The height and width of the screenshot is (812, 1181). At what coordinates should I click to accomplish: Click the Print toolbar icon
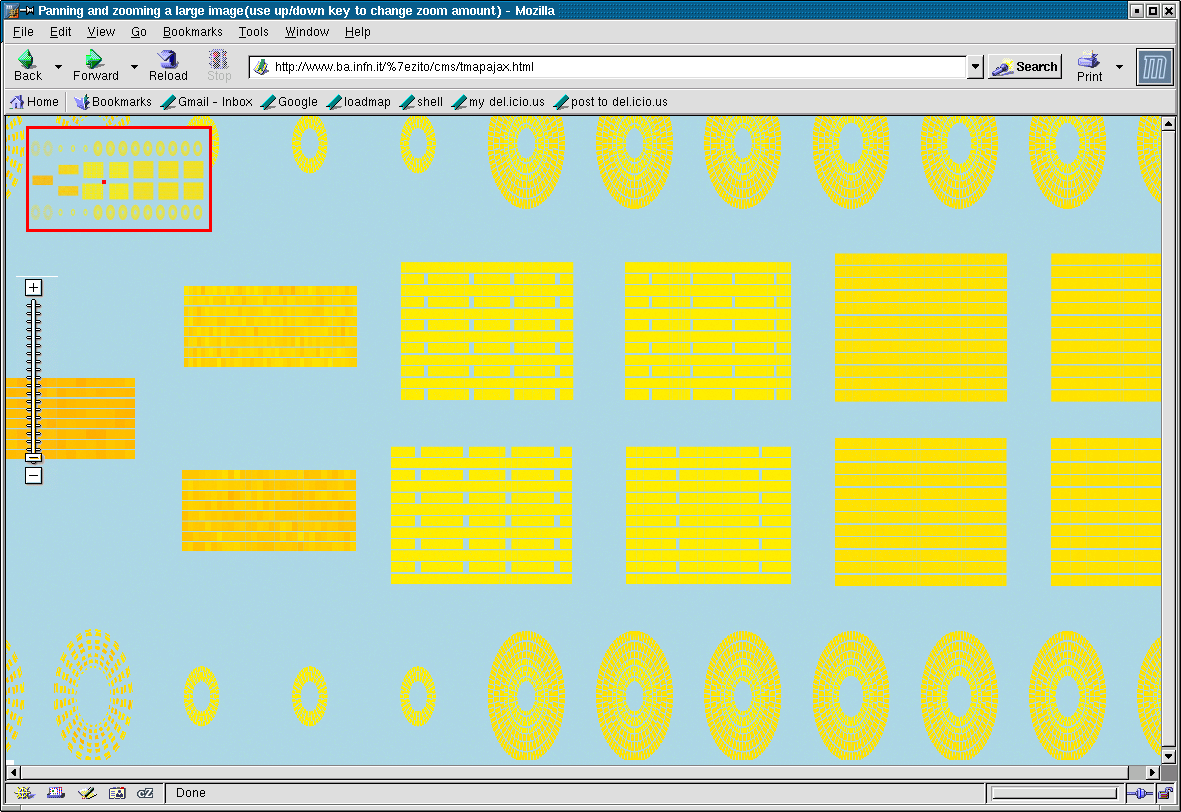1089,66
